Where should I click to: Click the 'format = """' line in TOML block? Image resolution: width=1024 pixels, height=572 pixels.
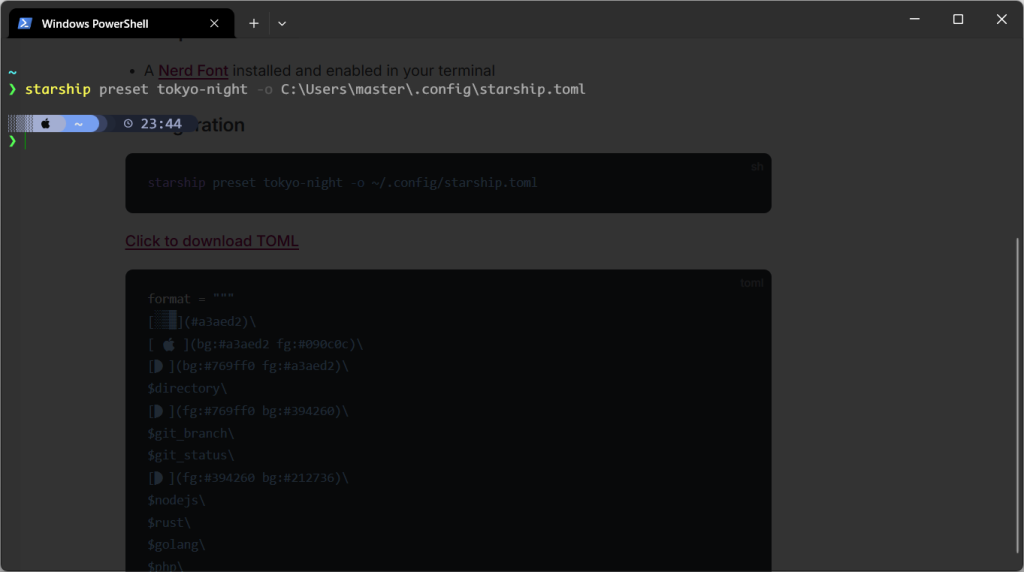pyautogui.click(x=191, y=299)
